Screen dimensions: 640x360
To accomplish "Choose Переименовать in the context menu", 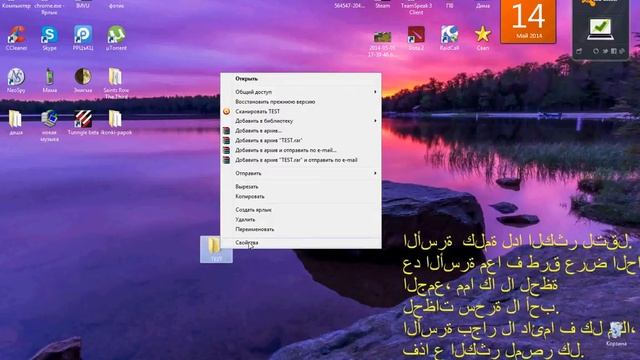I will point(301,229).
